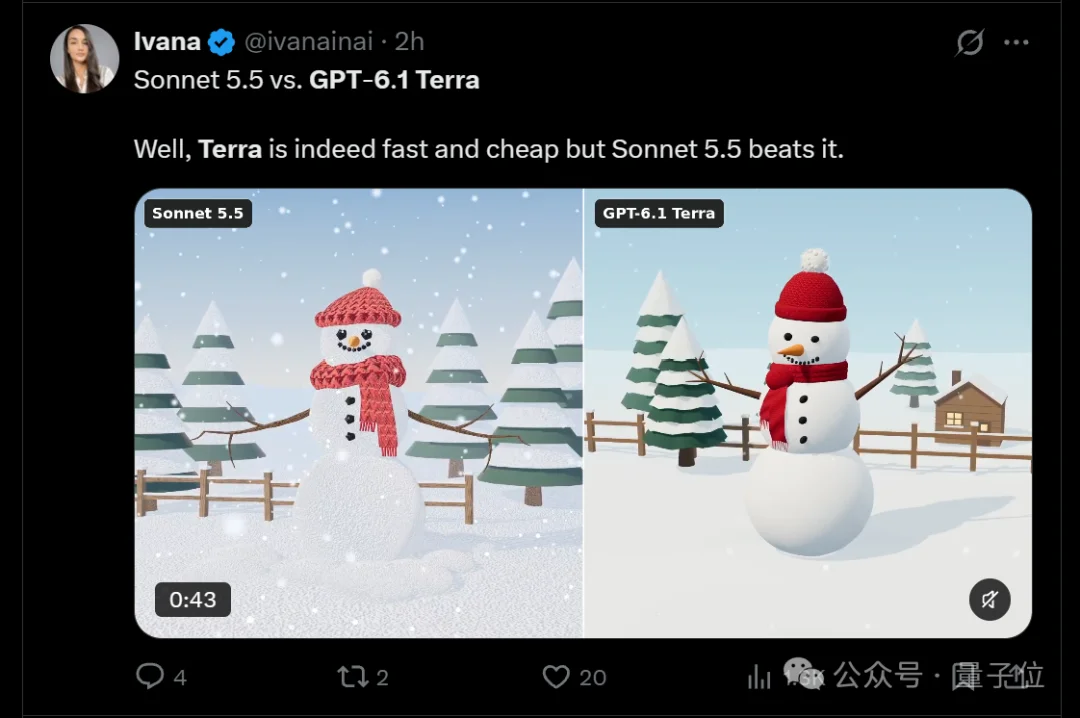This screenshot has width=1080, height=718.
Task: Unmute the video using the speaker icon
Action: coord(989,599)
